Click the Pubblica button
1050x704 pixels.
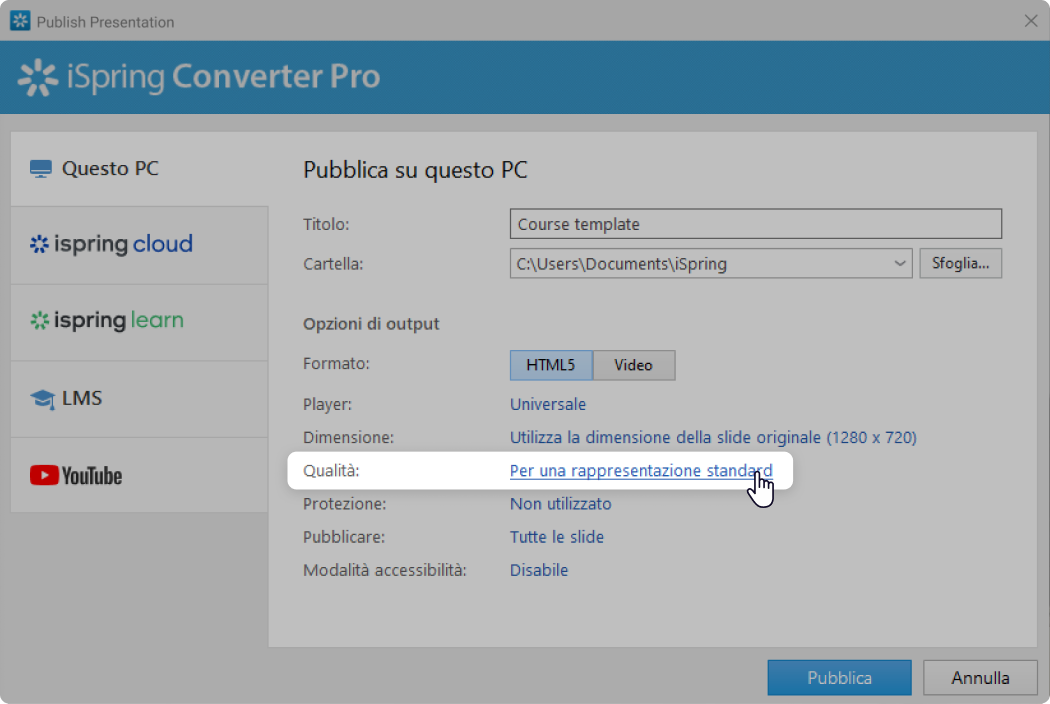coord(839,678)
